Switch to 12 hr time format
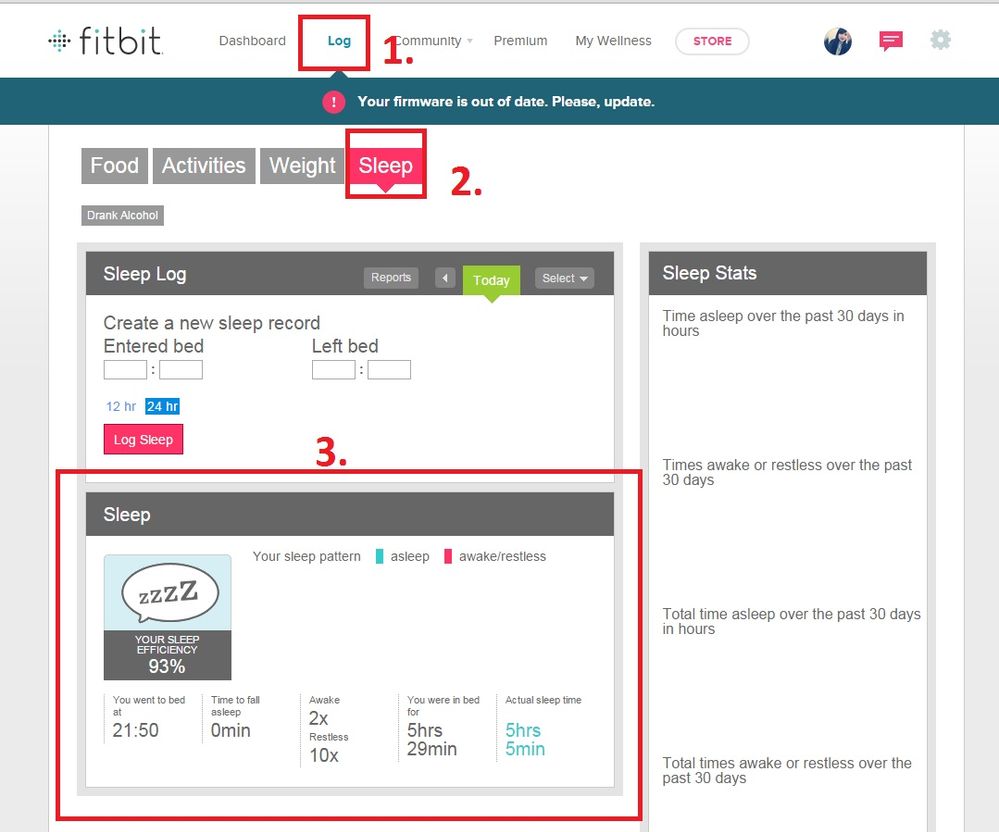This screenshot has height=832, width=999. pos(121,406)
